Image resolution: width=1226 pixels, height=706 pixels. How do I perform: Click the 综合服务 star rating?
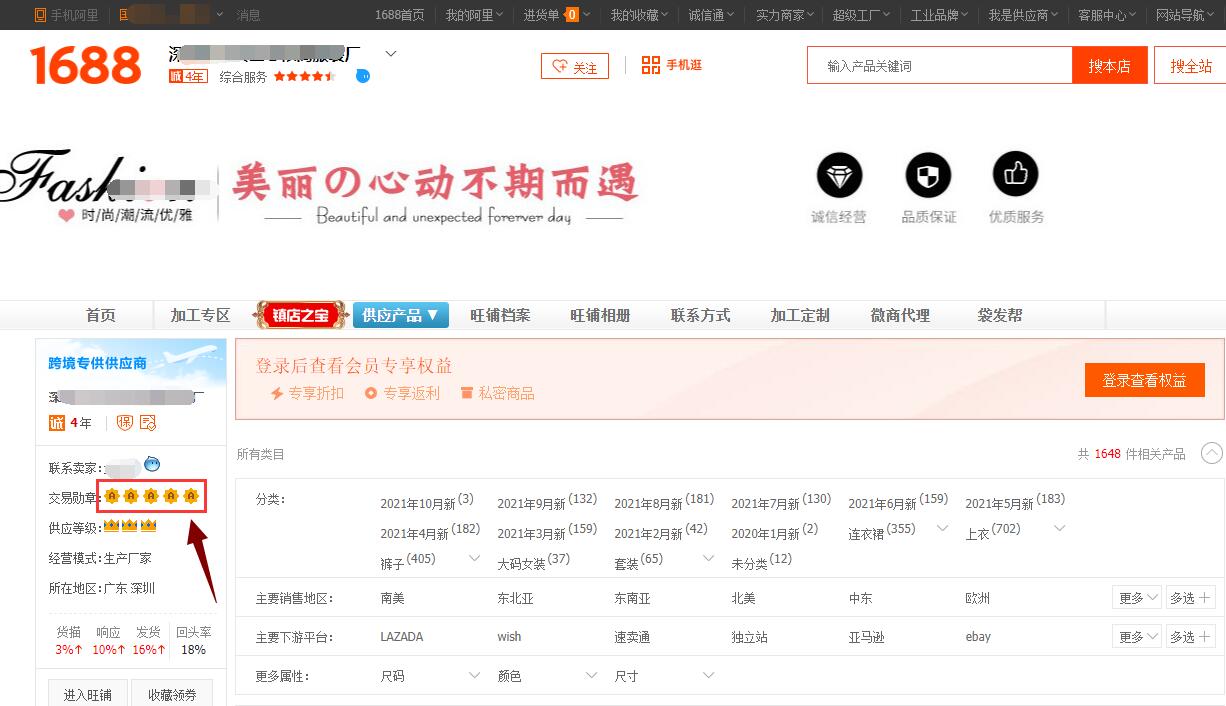click(x=304, y=76)
